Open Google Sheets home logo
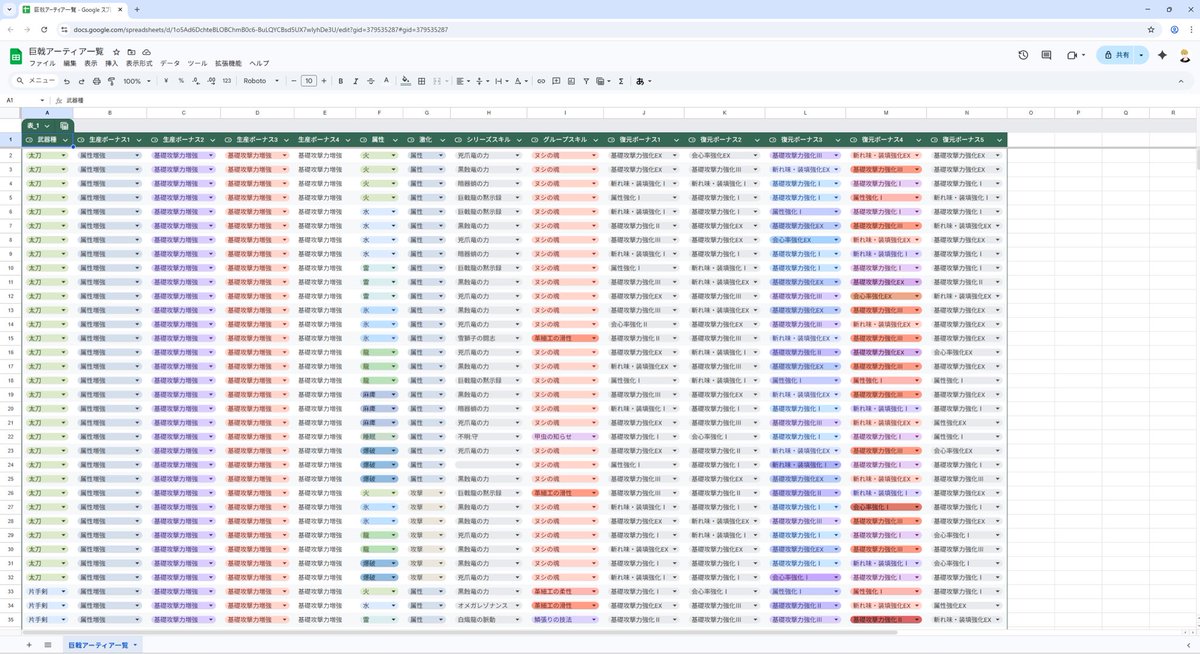Screen dimensions: 1200x654 (x=16, y=56)
